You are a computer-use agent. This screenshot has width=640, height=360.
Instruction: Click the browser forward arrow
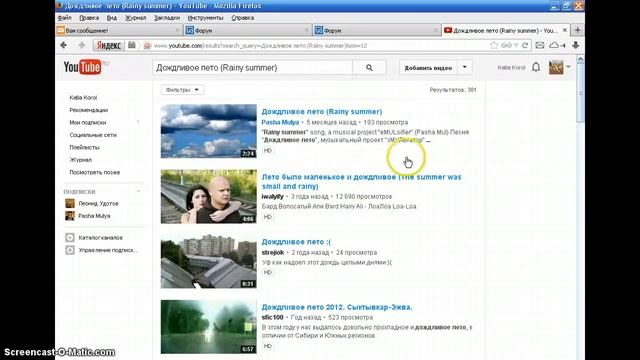81,45
